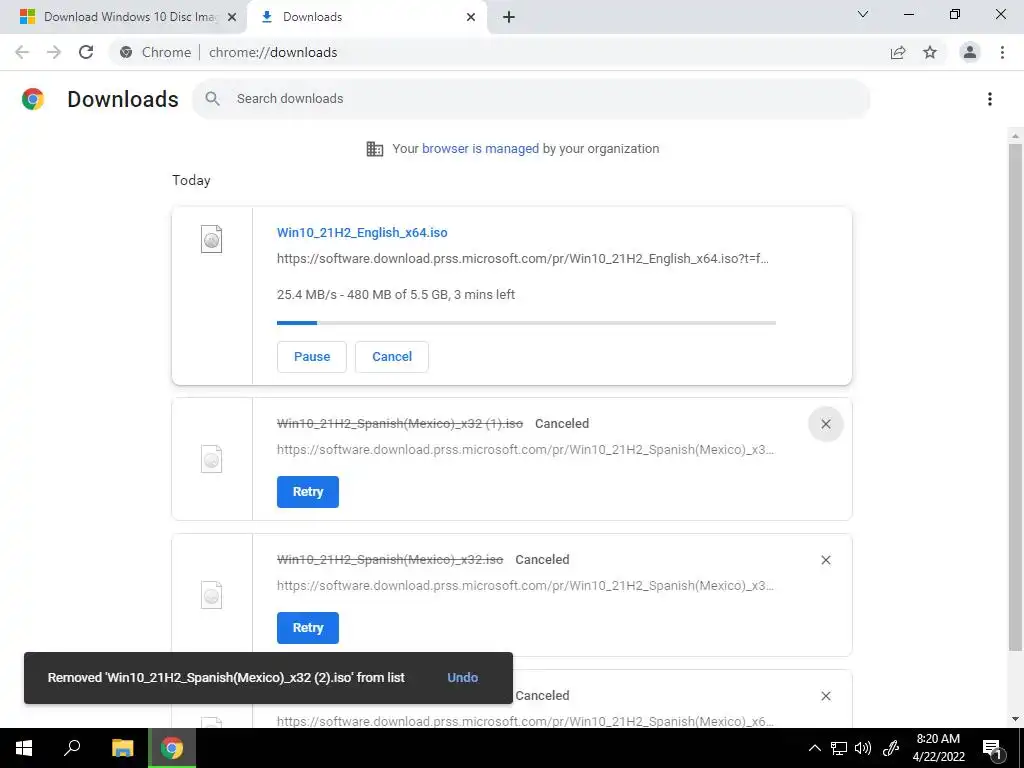This screenshot has width=1024, height=768.
Task: Go back using the browser back arrow
Action: pos(22,52)
